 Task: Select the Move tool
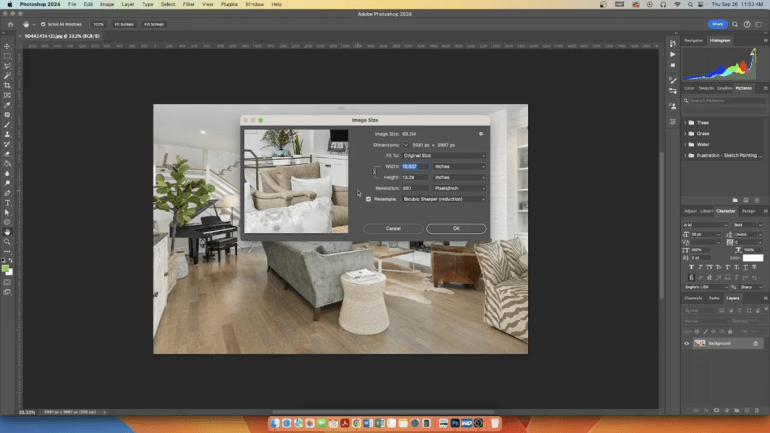pos(7,46)
